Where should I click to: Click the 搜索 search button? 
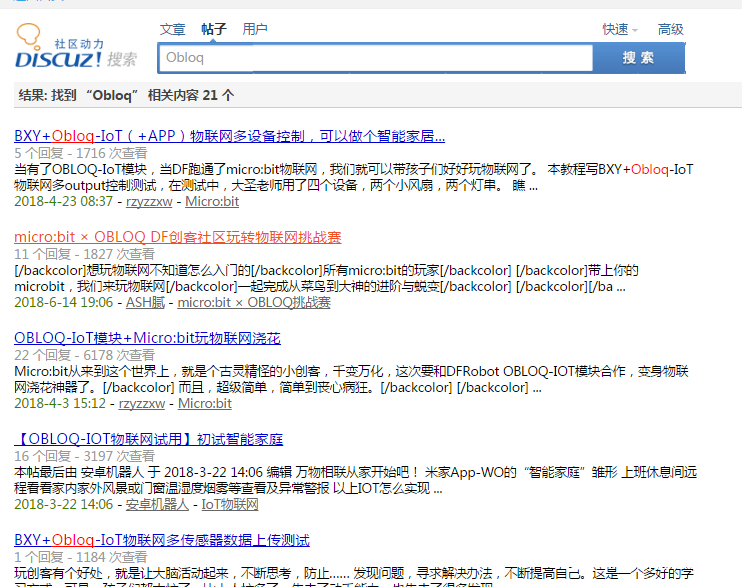point(638,58)
